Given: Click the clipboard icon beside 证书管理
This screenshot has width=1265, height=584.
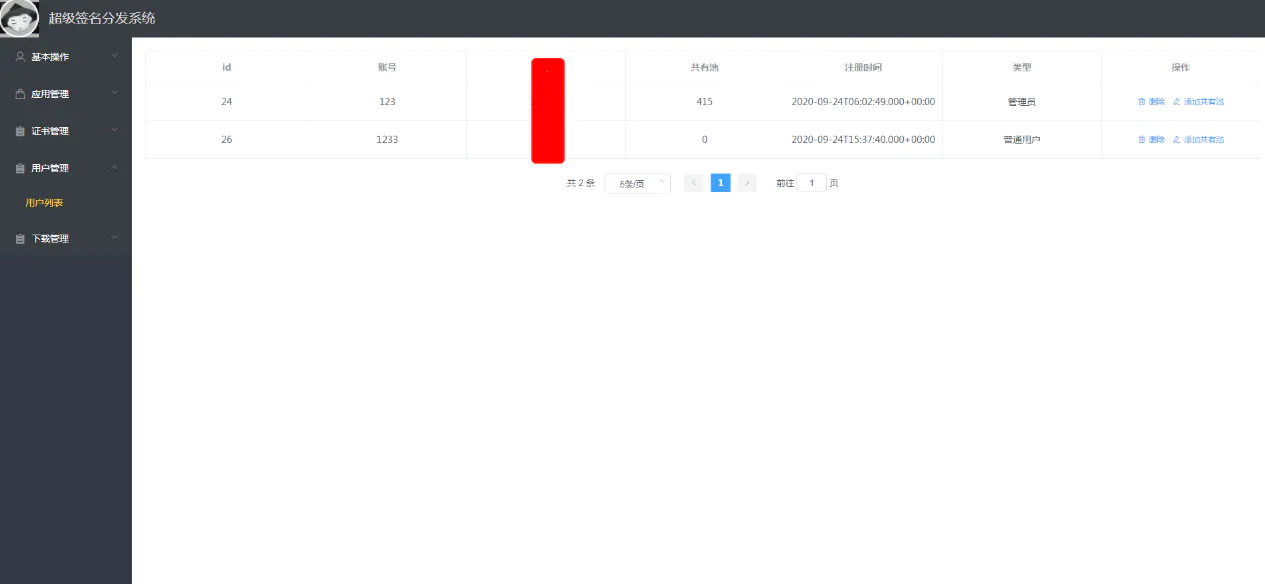Looking at the screenshot, I should point(20,131).
